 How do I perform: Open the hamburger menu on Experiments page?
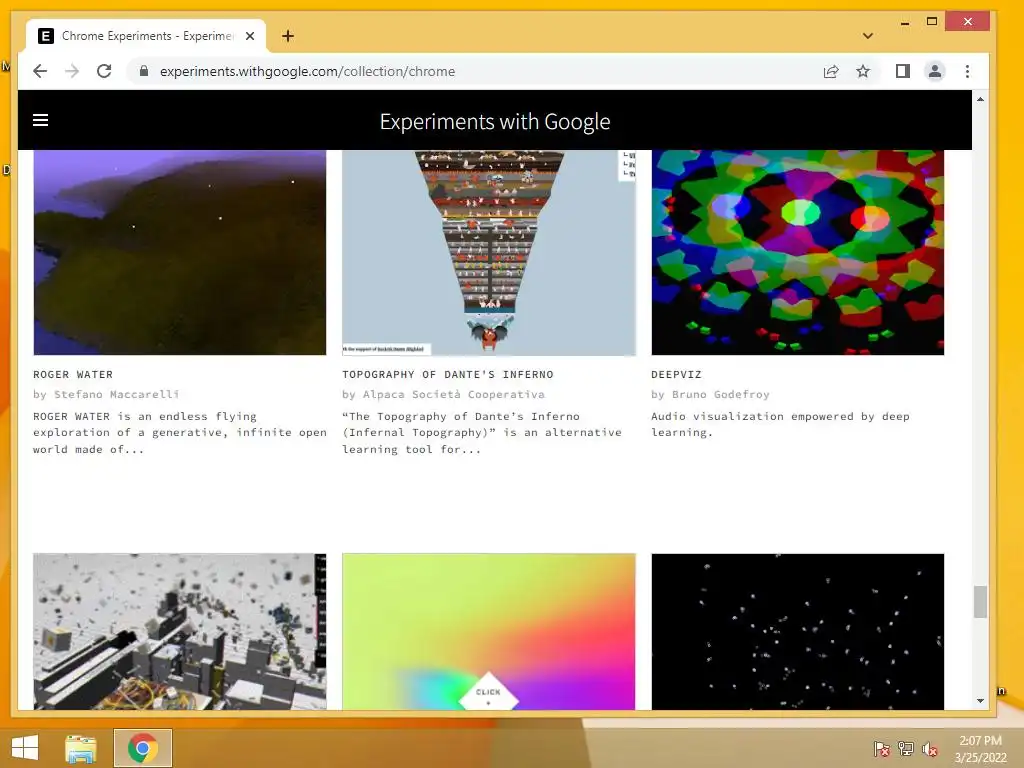click(40, 120)
